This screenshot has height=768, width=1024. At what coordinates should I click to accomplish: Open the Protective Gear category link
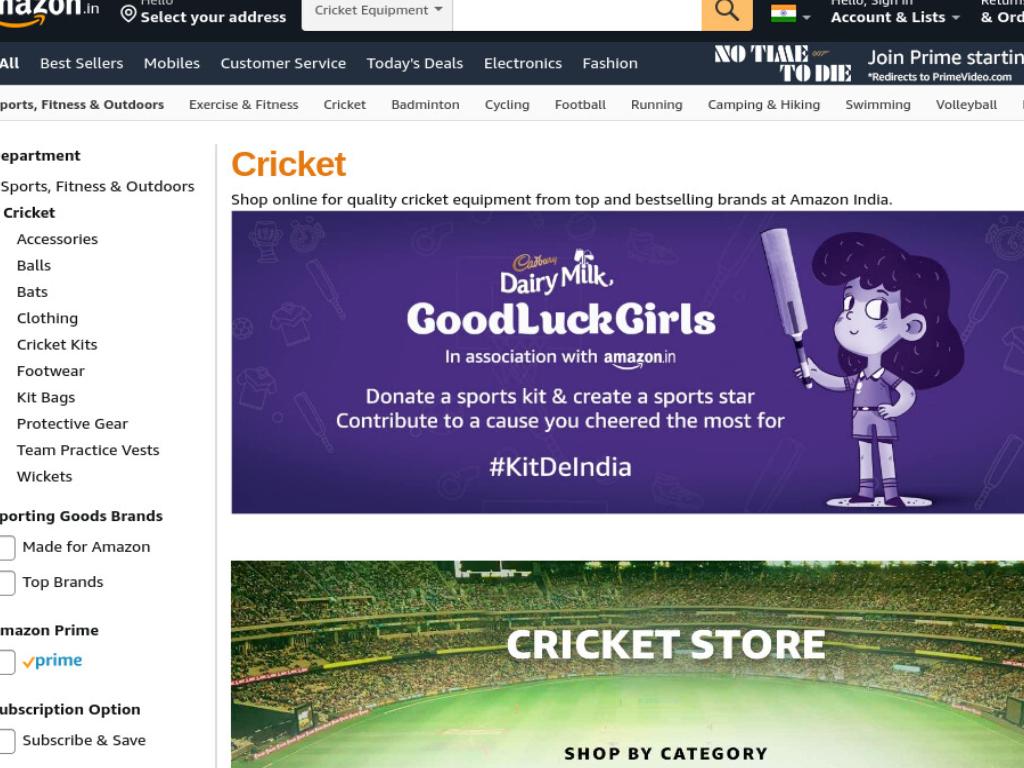point(72,424)
